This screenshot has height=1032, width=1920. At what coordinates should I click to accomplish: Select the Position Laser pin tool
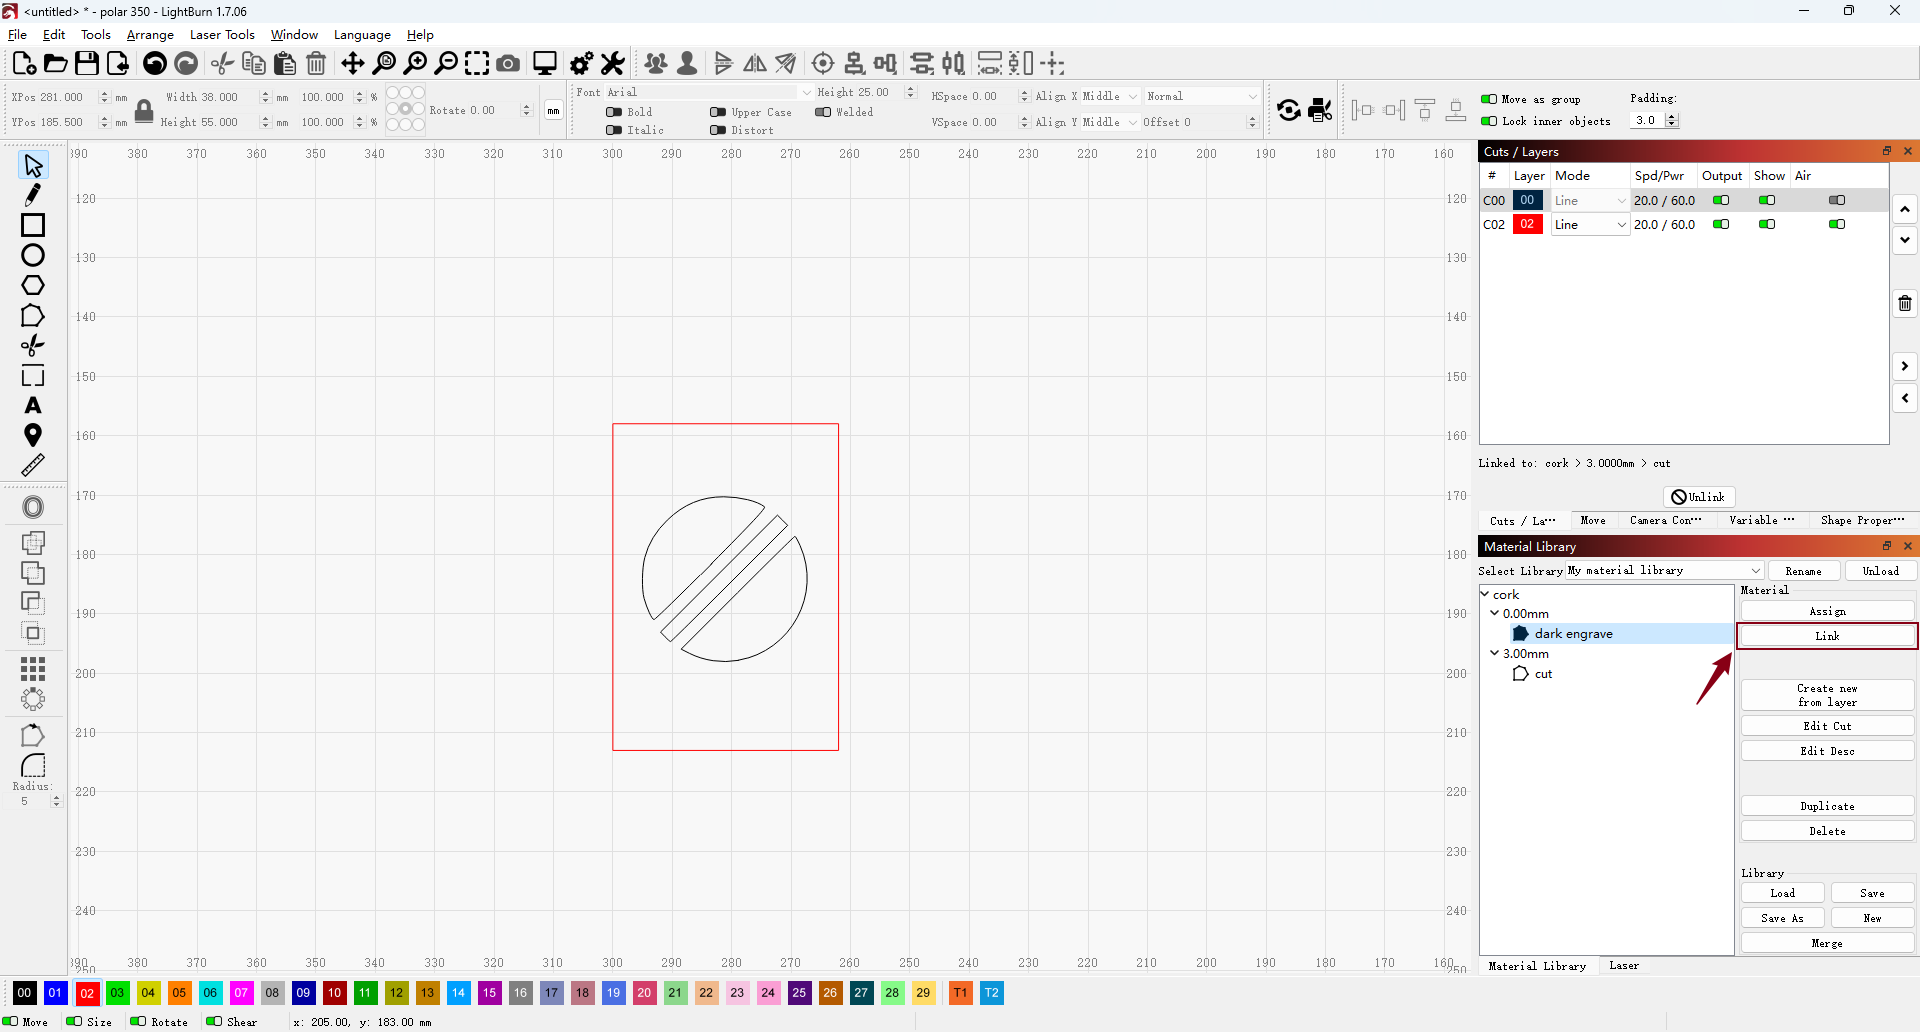pyautogui.click(x=33, y=436)
